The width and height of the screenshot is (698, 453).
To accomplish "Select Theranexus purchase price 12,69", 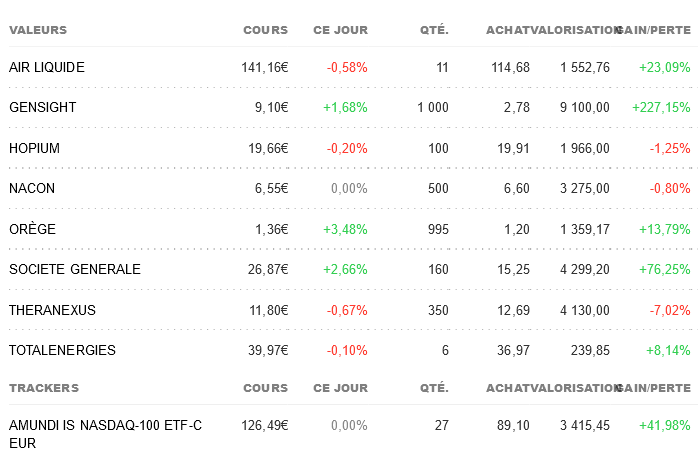I will click(x=513, y=310).
